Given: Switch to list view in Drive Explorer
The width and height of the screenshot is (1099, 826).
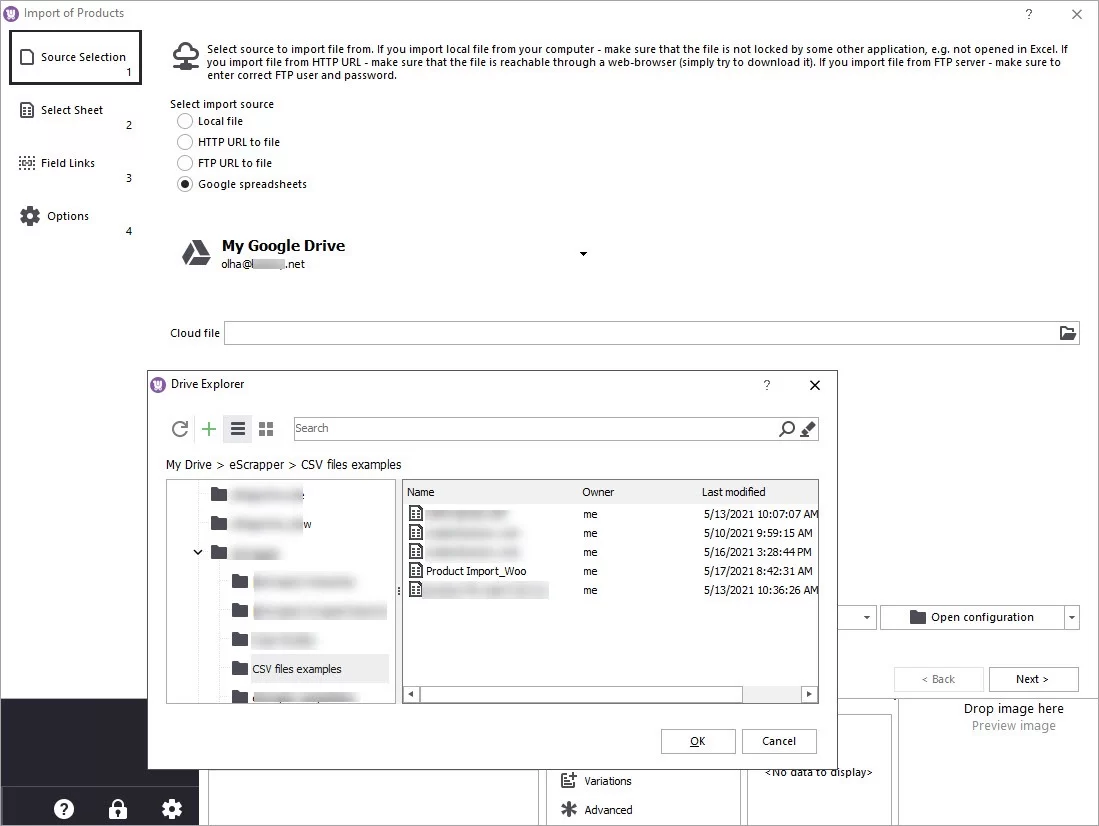Looking at the screenshot, I should tap(238, 429).
